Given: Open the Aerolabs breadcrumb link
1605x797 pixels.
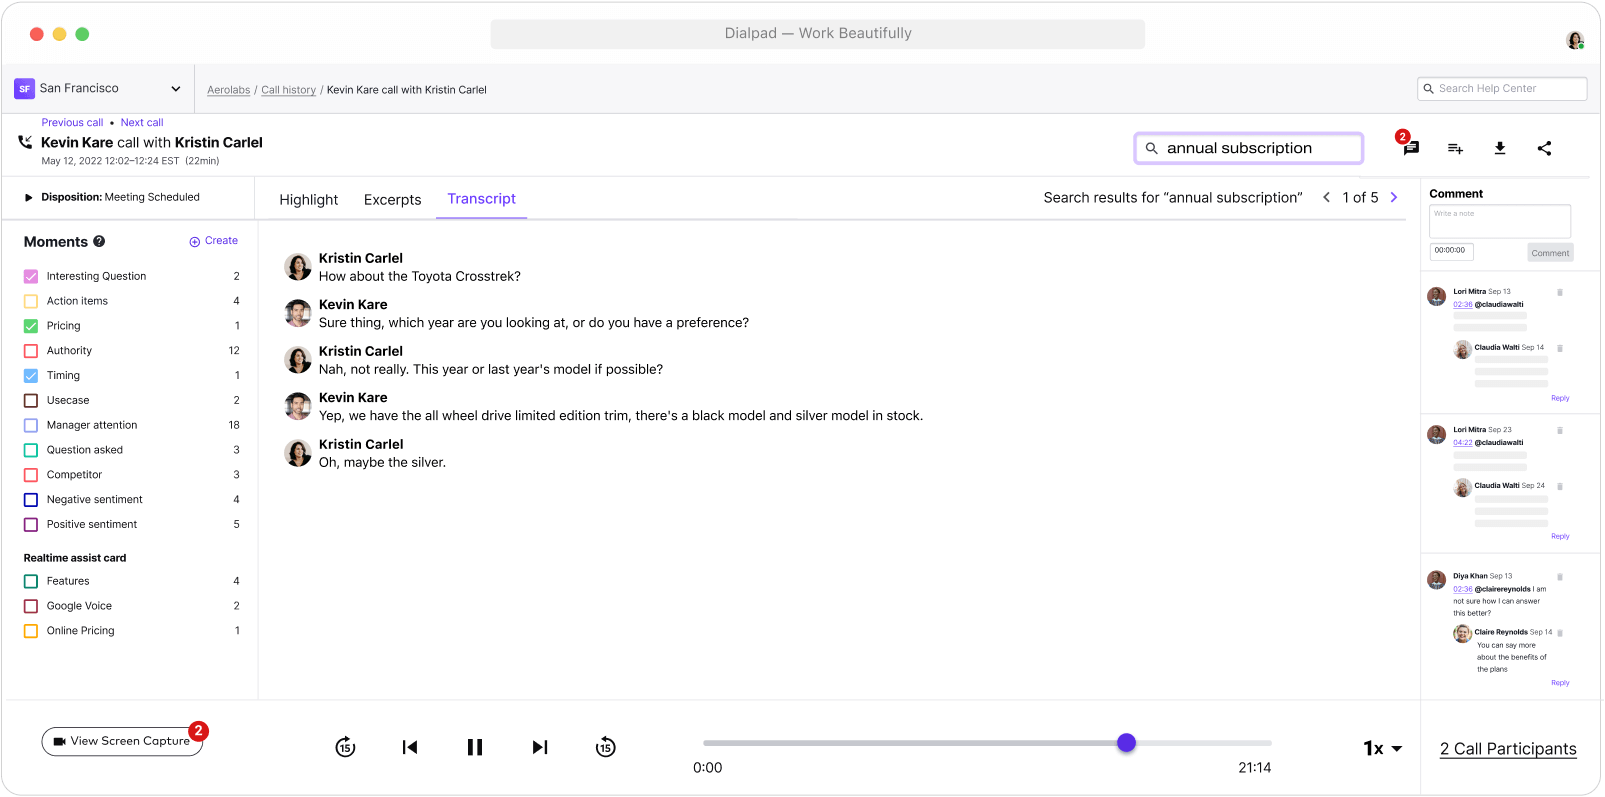Looking at the screenshot, I should pyautogui.click(x=228, y=90).
